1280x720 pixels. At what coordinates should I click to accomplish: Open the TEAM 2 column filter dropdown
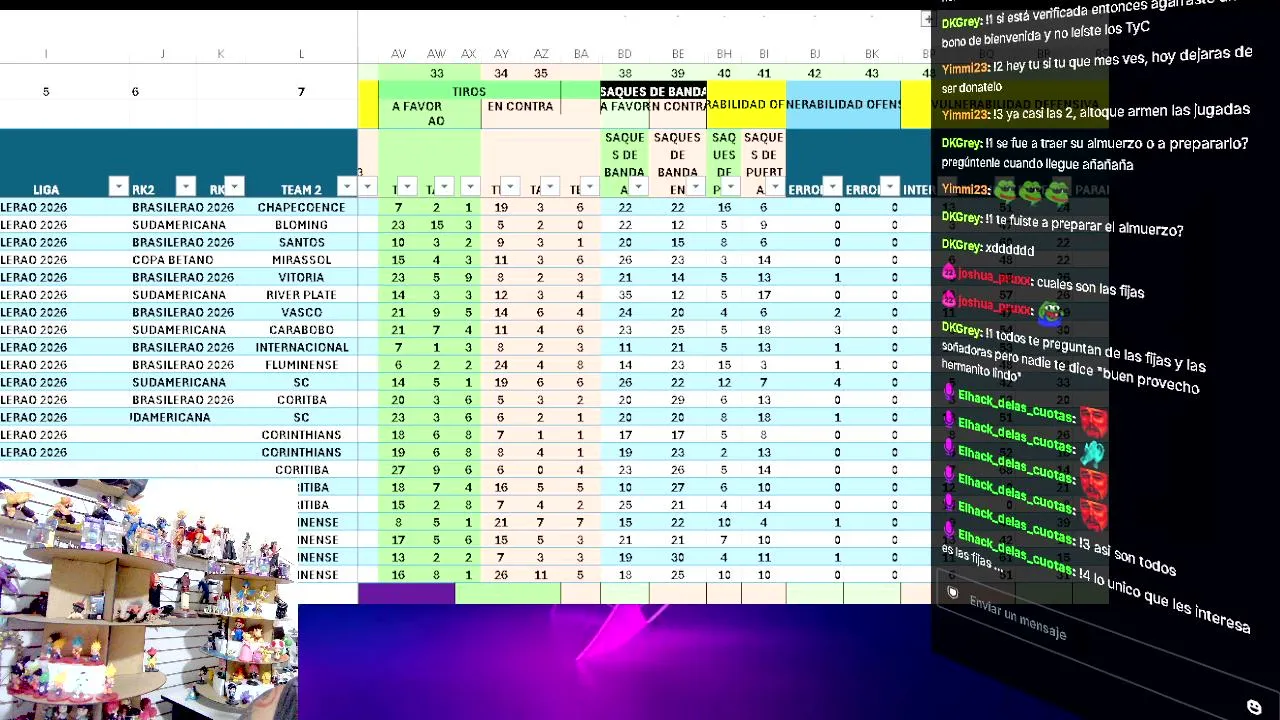pyautogui.click(x=346, y=187)
